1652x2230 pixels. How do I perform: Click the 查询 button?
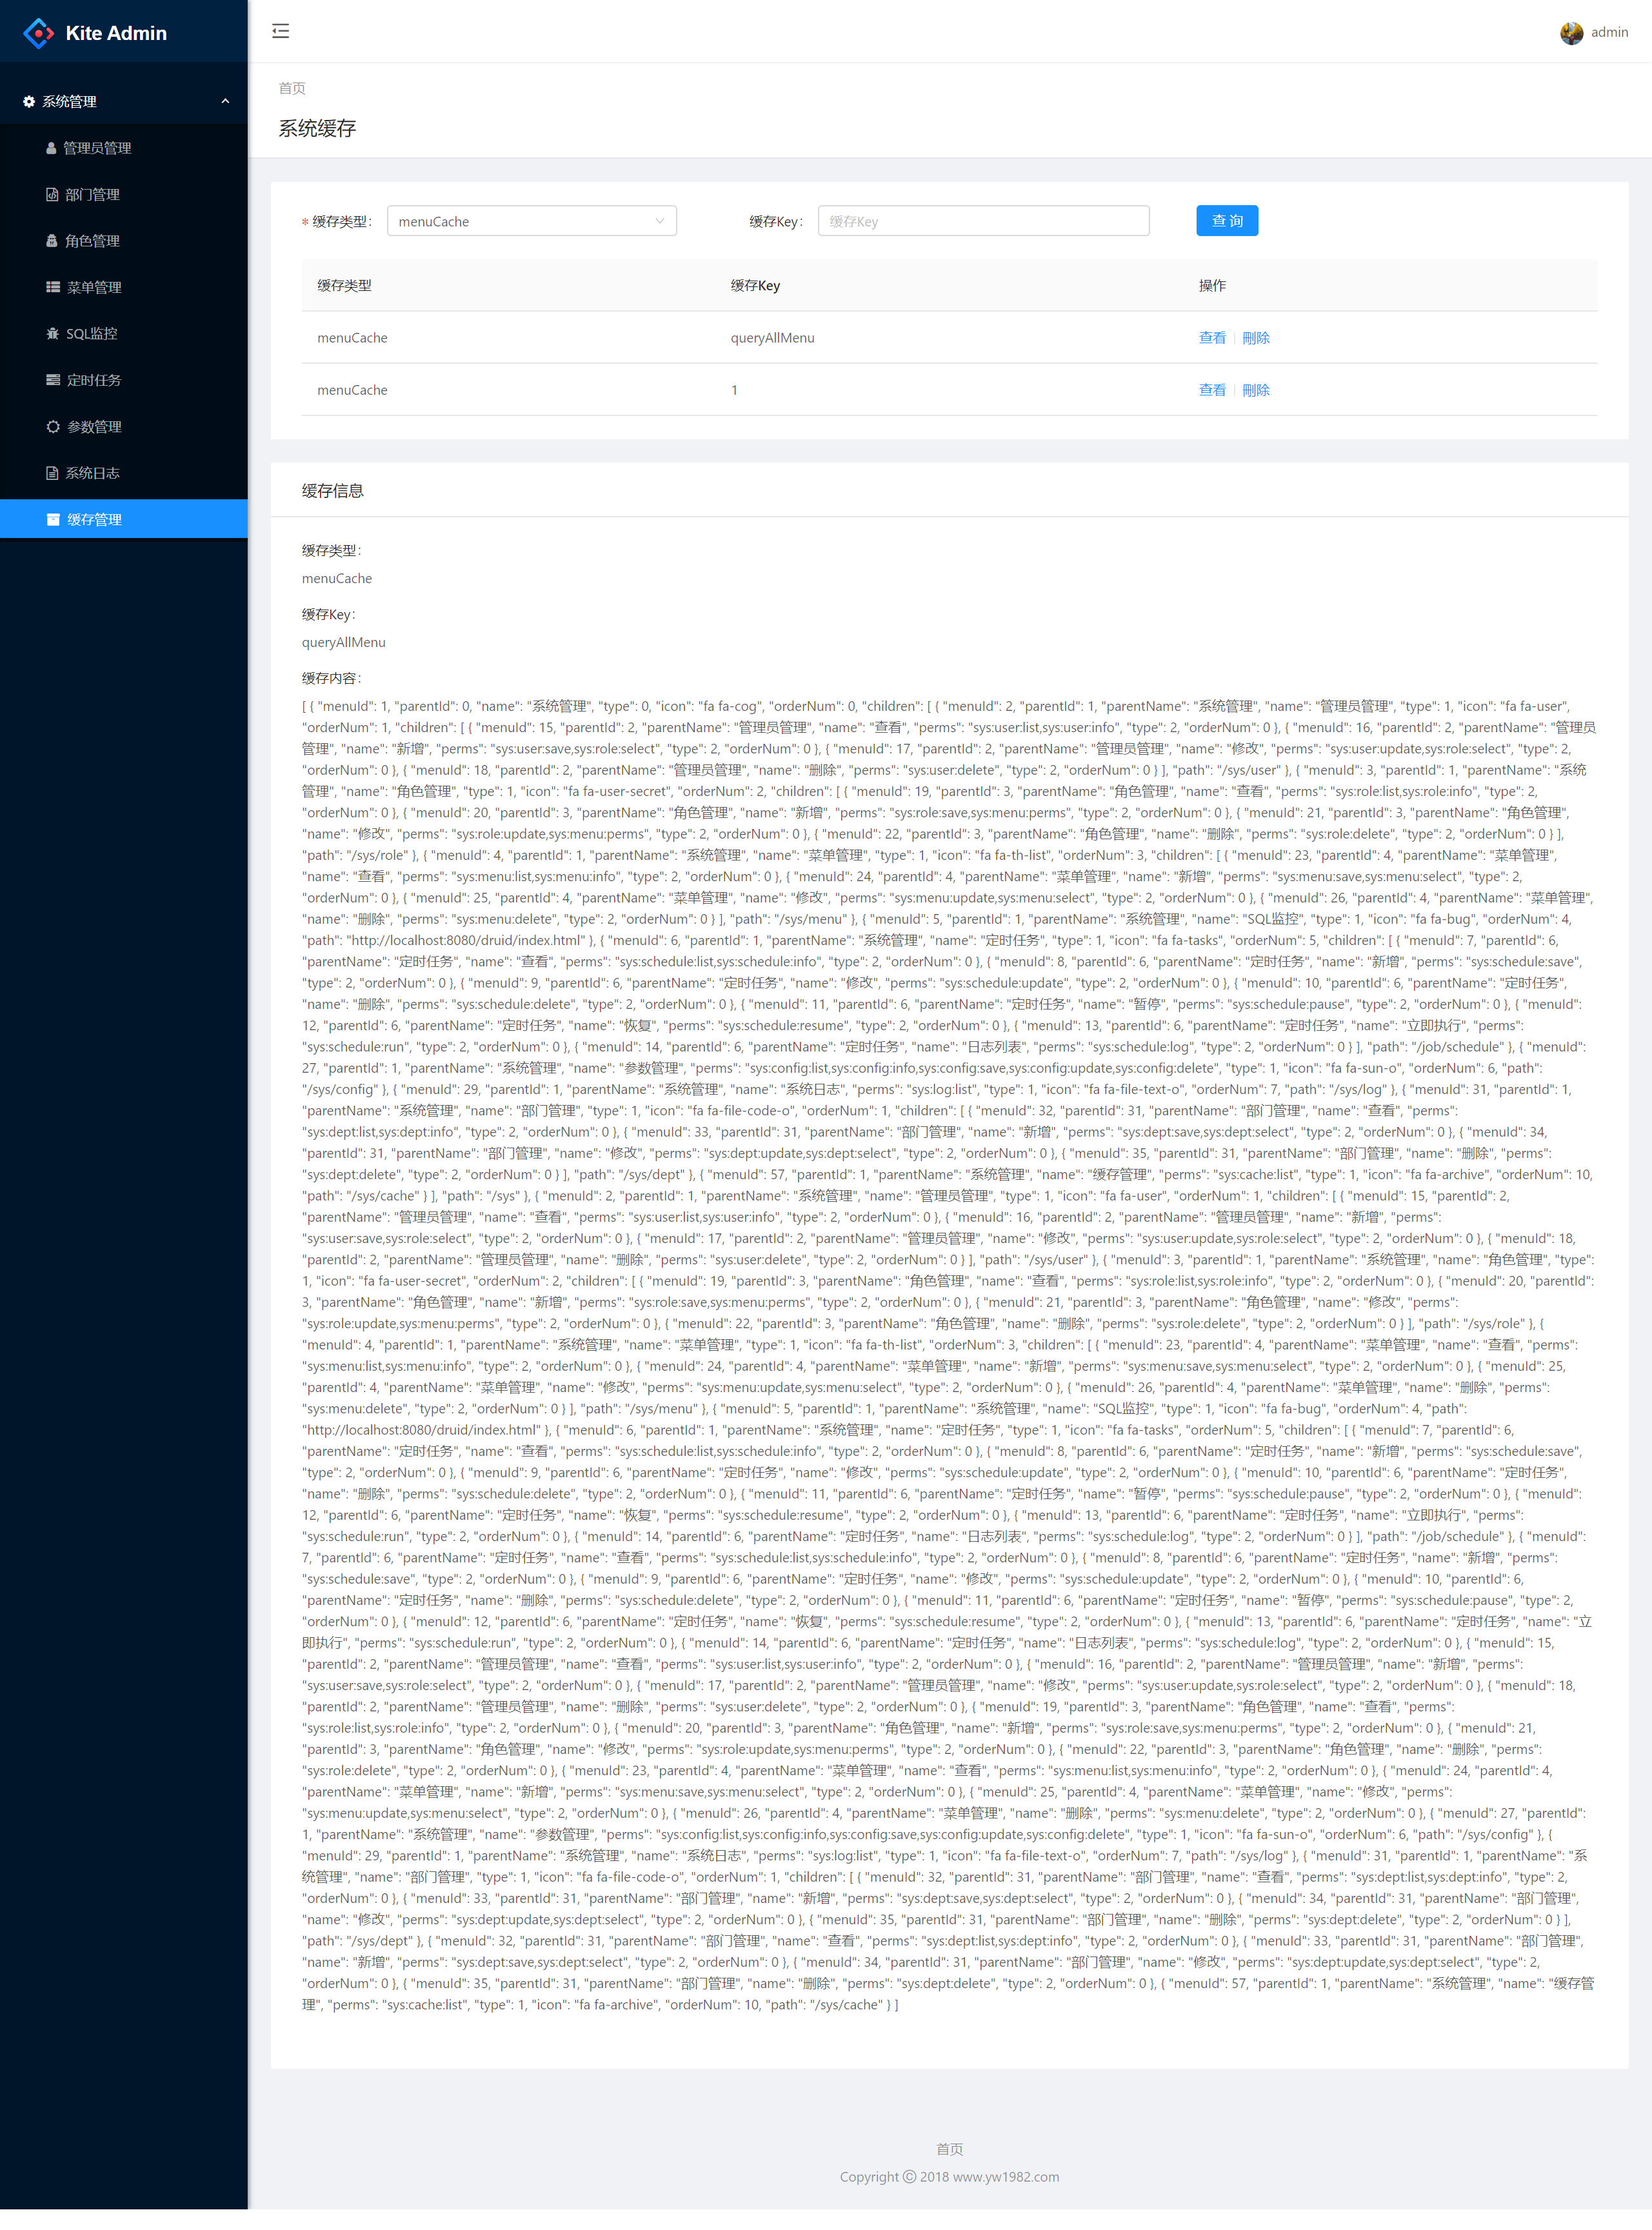pos(1226,221)
